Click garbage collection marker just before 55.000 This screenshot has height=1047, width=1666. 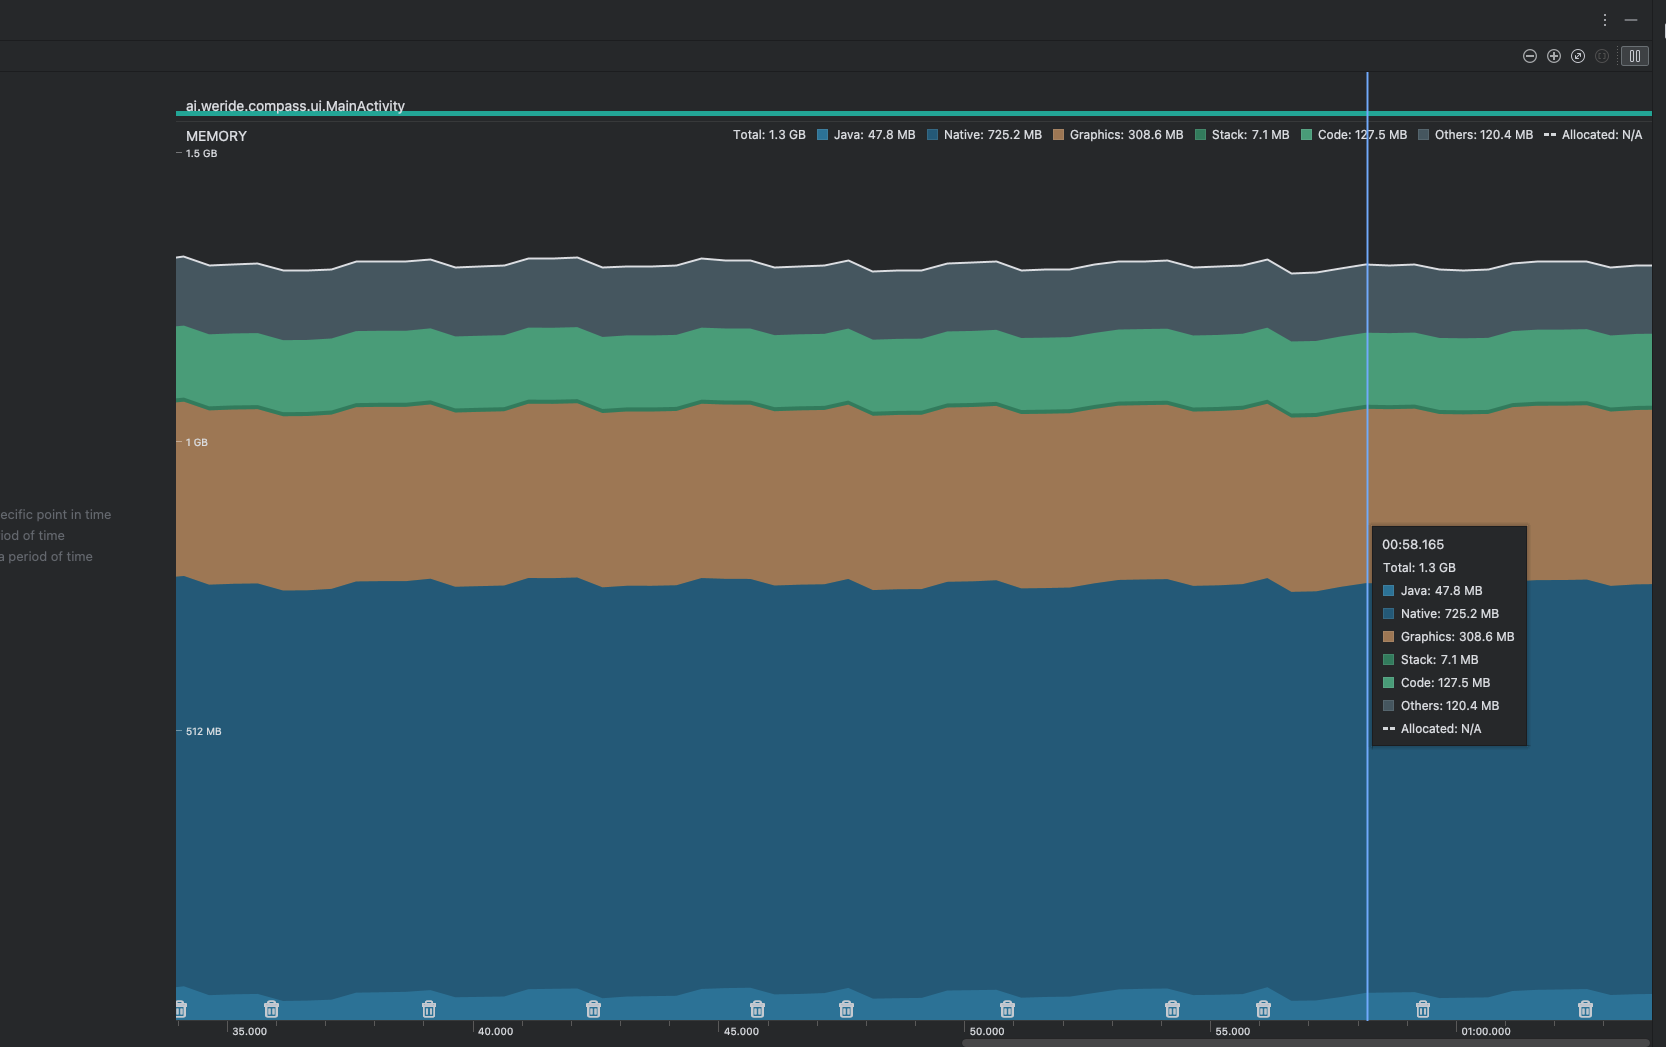point(1172,1009)
